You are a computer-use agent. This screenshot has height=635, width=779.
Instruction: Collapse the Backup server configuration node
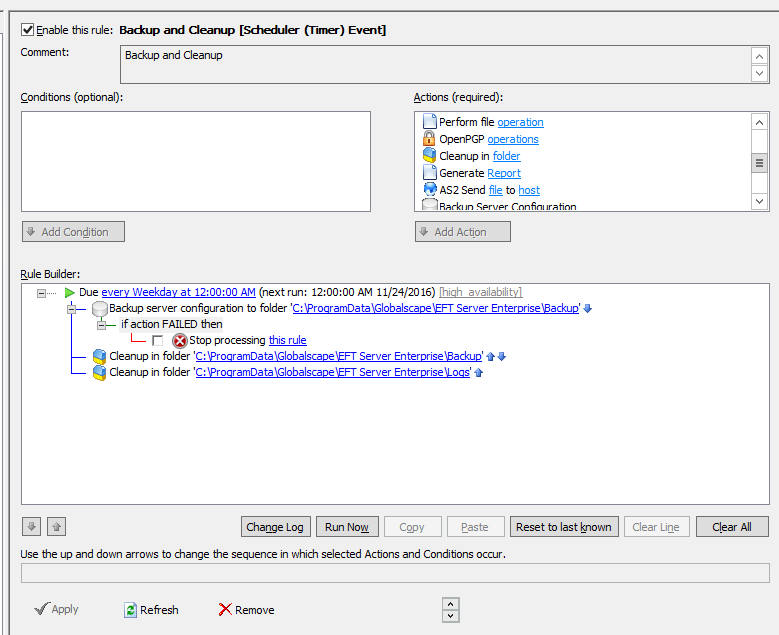(x=72, y=309)
